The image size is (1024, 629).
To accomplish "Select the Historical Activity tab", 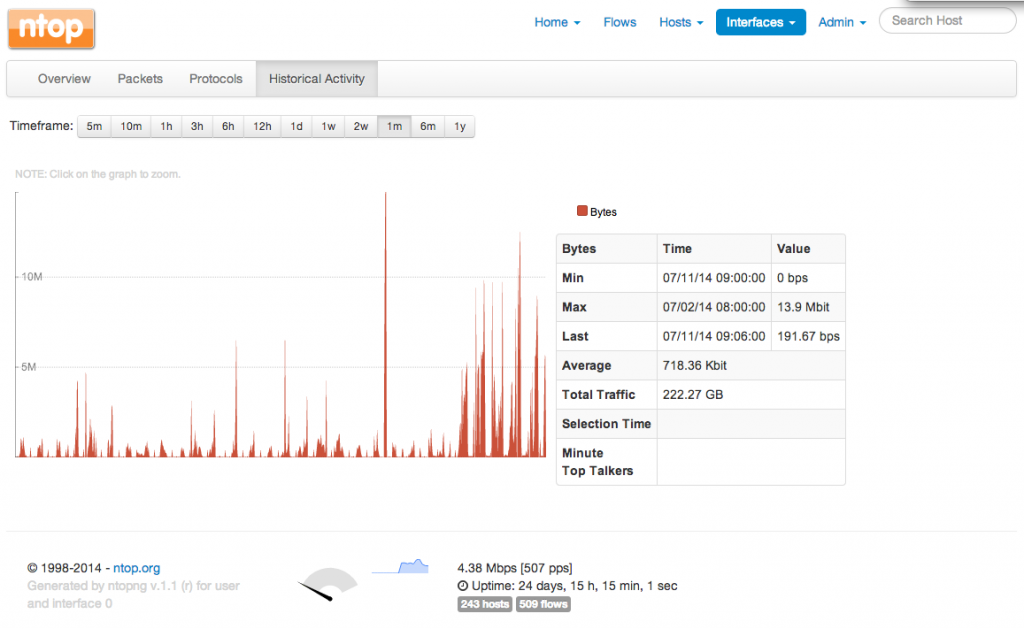I will pyautogui.click(x=317, y=79).
